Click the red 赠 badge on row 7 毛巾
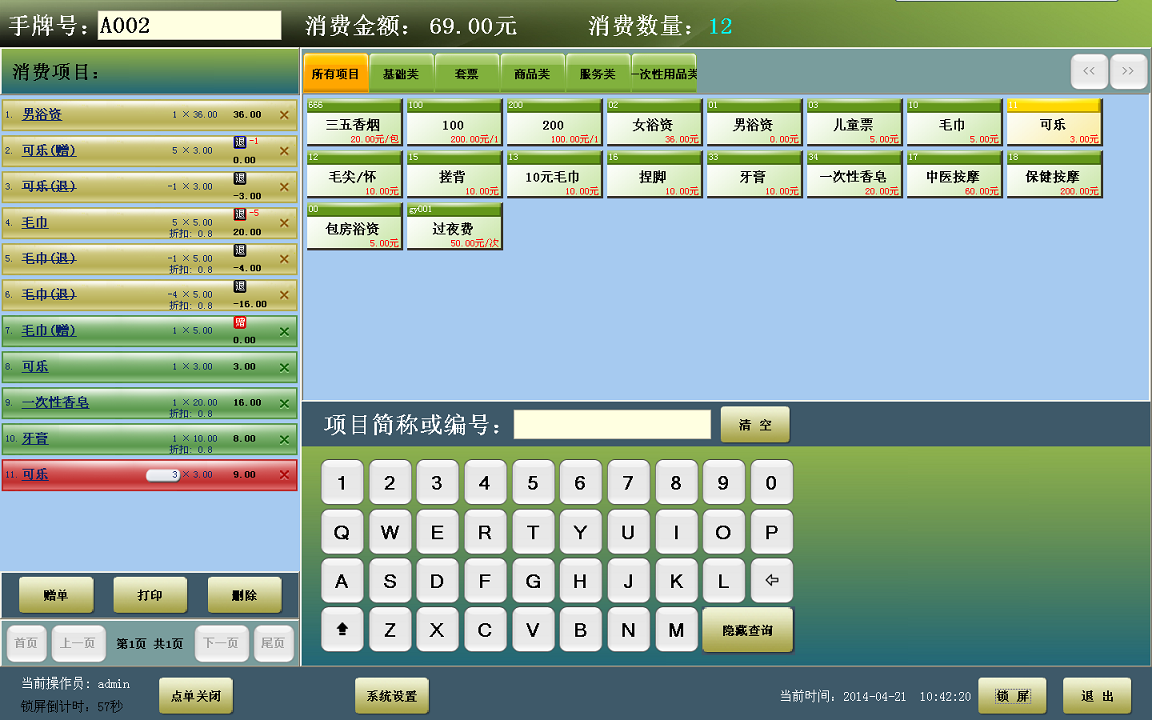This screenshot has height=720, width=1152. [240, 322]
